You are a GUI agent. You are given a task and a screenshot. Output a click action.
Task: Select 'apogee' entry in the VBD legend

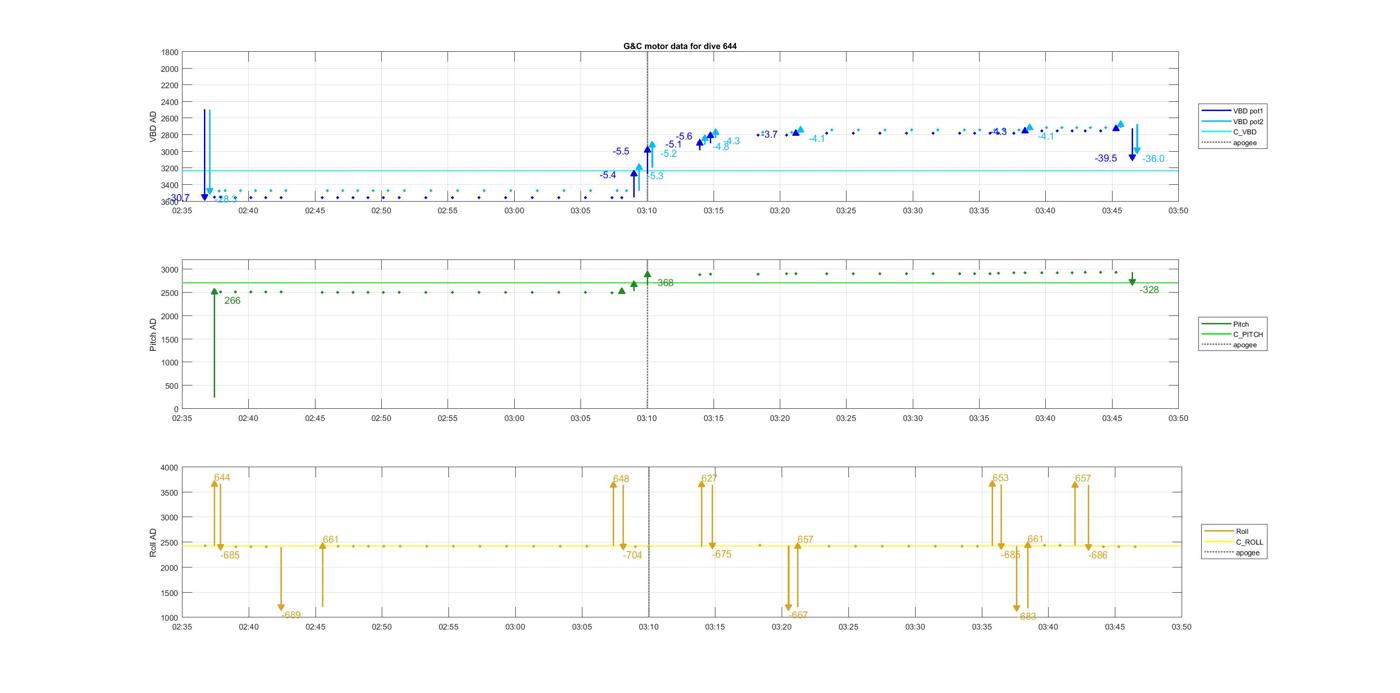click(1230, 142)
